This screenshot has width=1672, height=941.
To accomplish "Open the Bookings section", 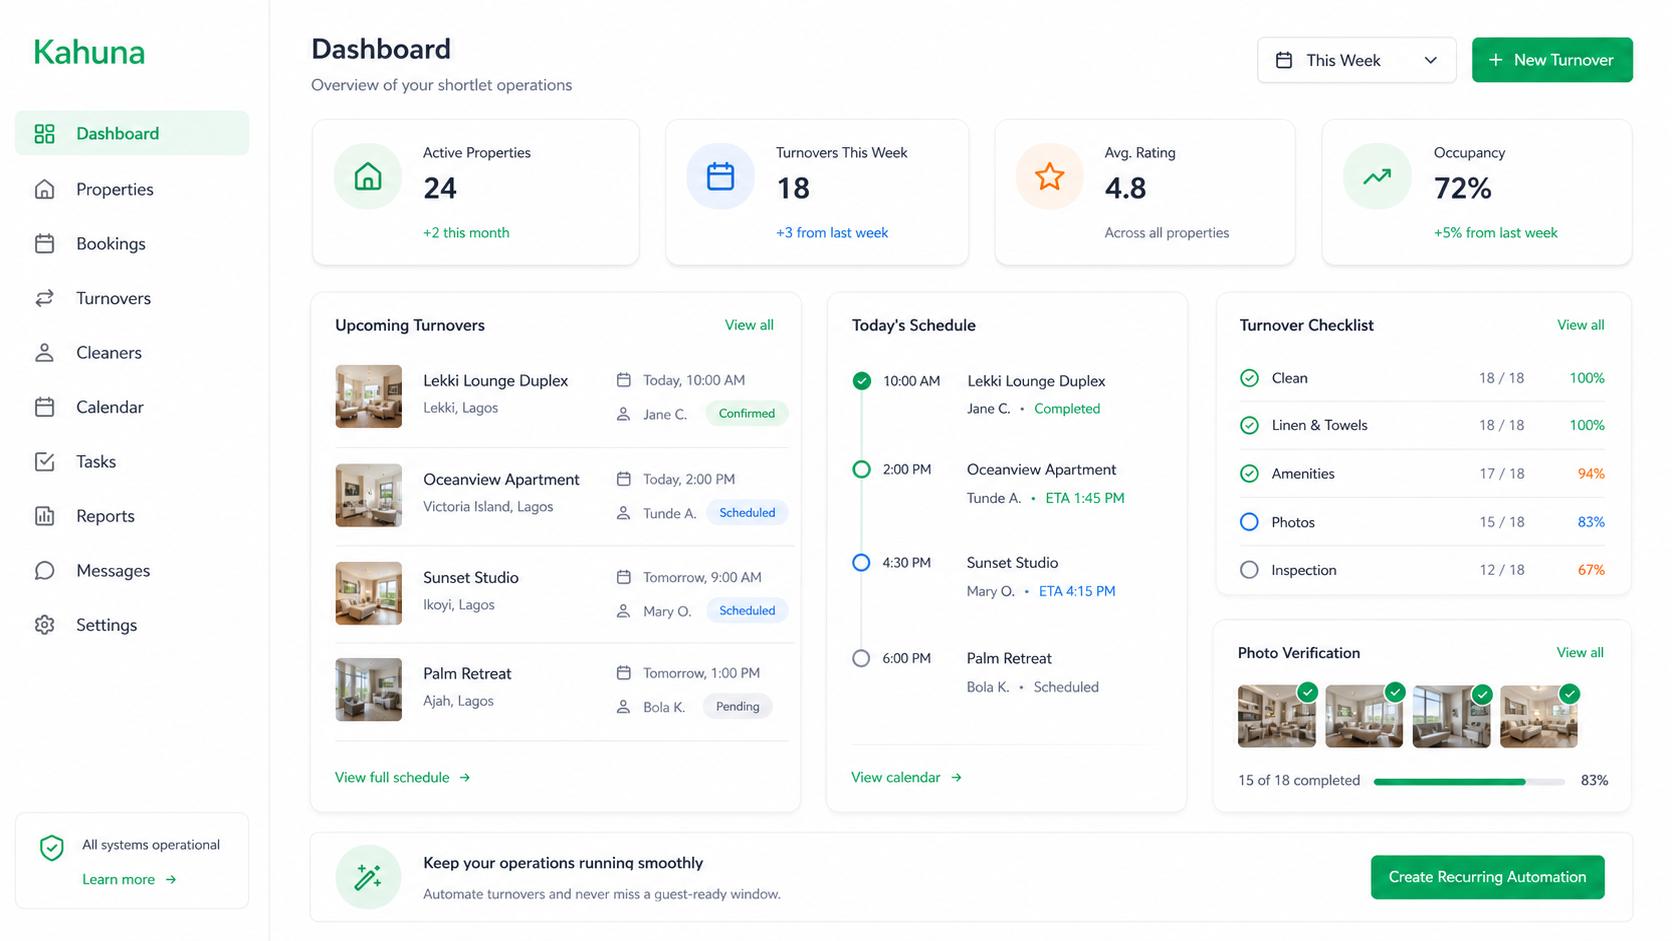I will click(x=132, y=243).
